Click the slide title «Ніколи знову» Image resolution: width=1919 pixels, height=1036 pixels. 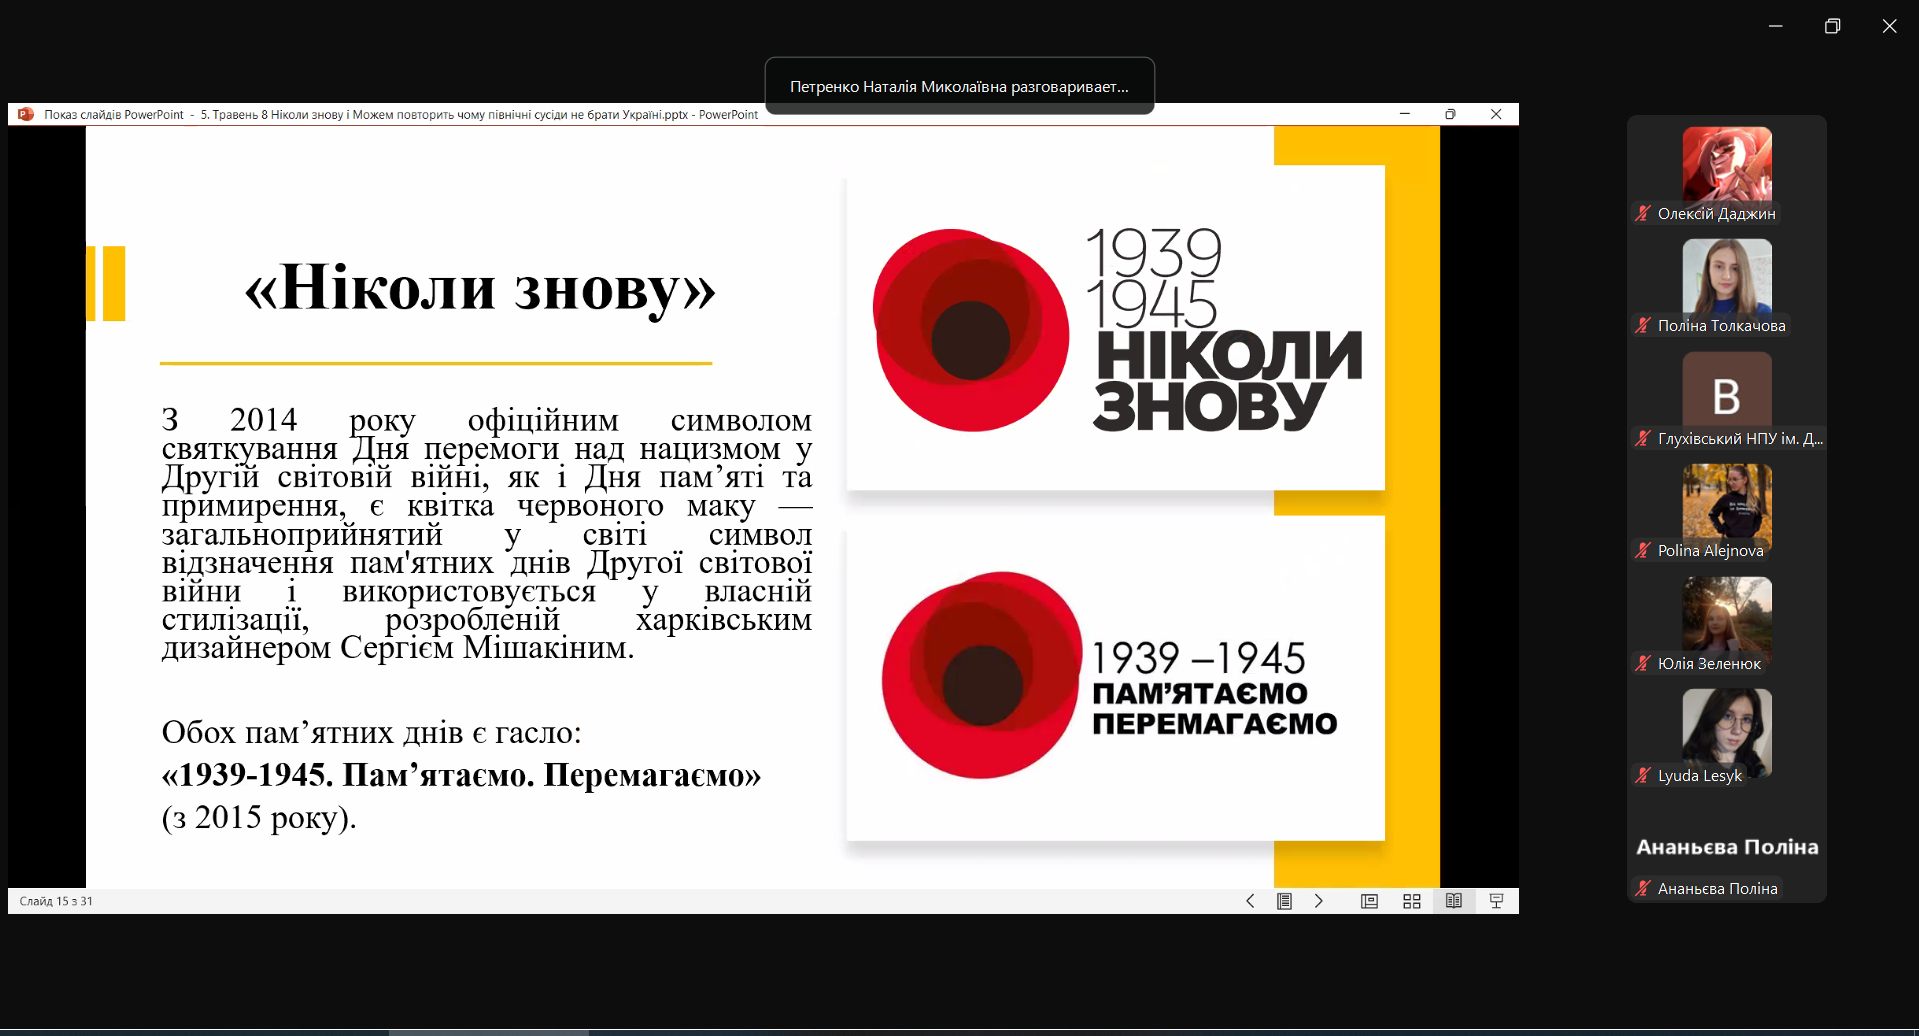(x=480, y=288)
